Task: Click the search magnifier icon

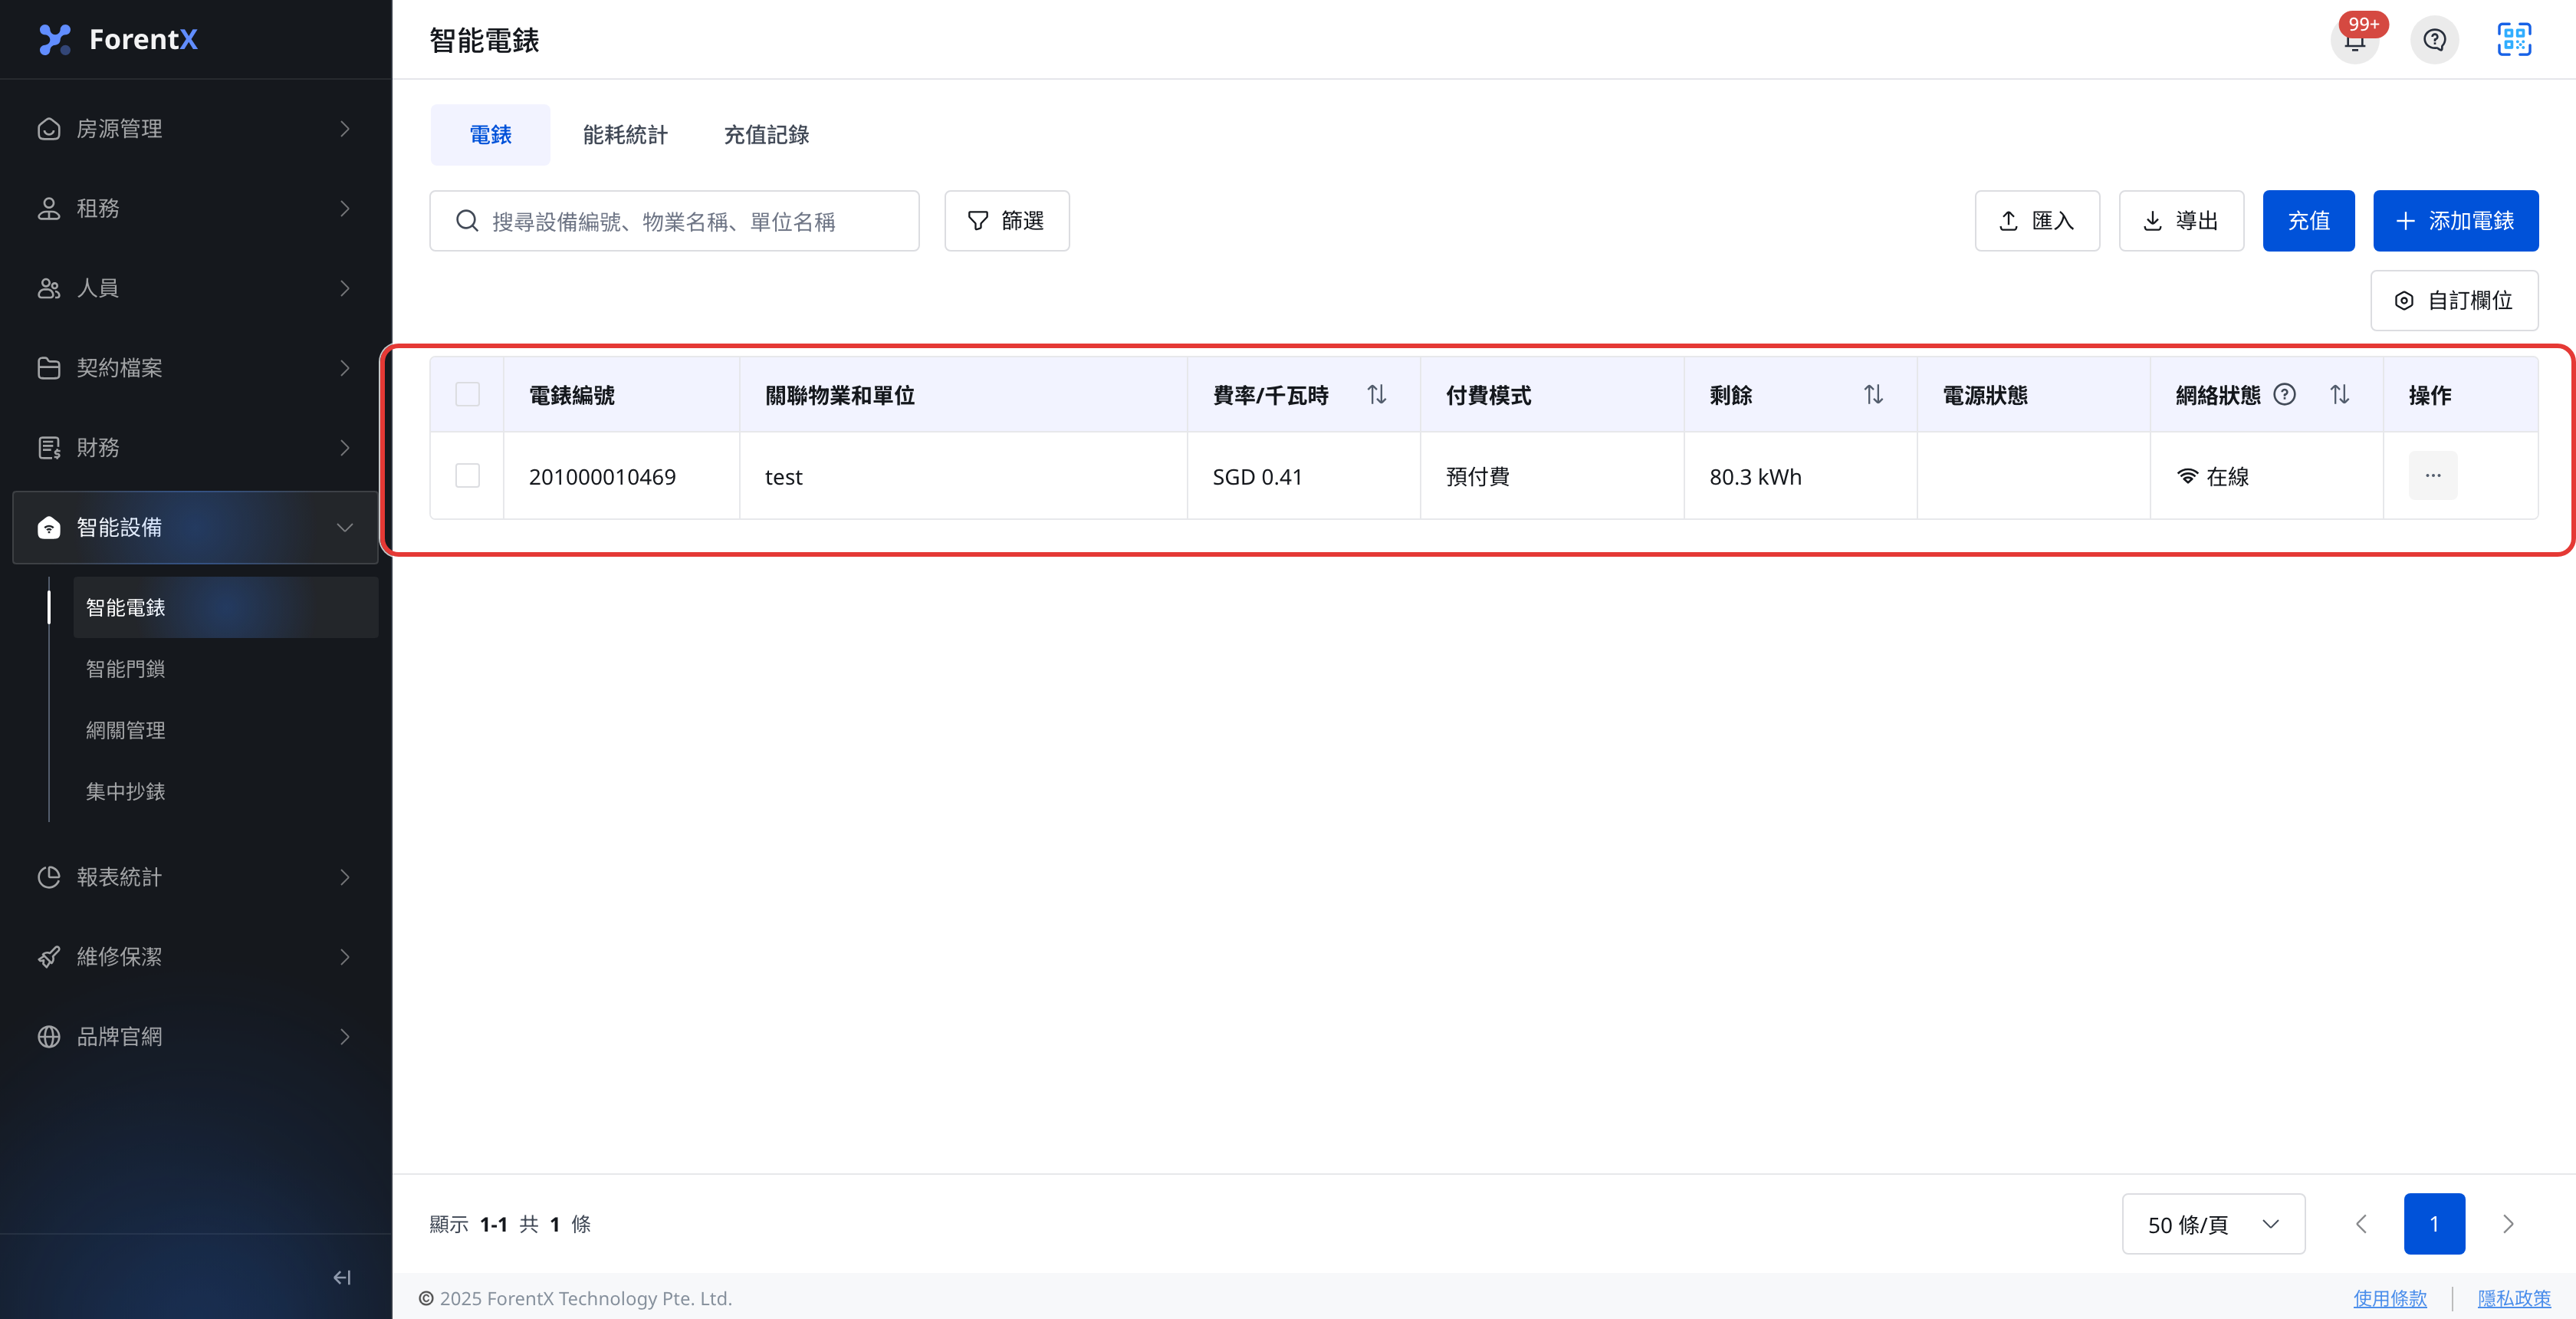Action: [x=466, y=221]
